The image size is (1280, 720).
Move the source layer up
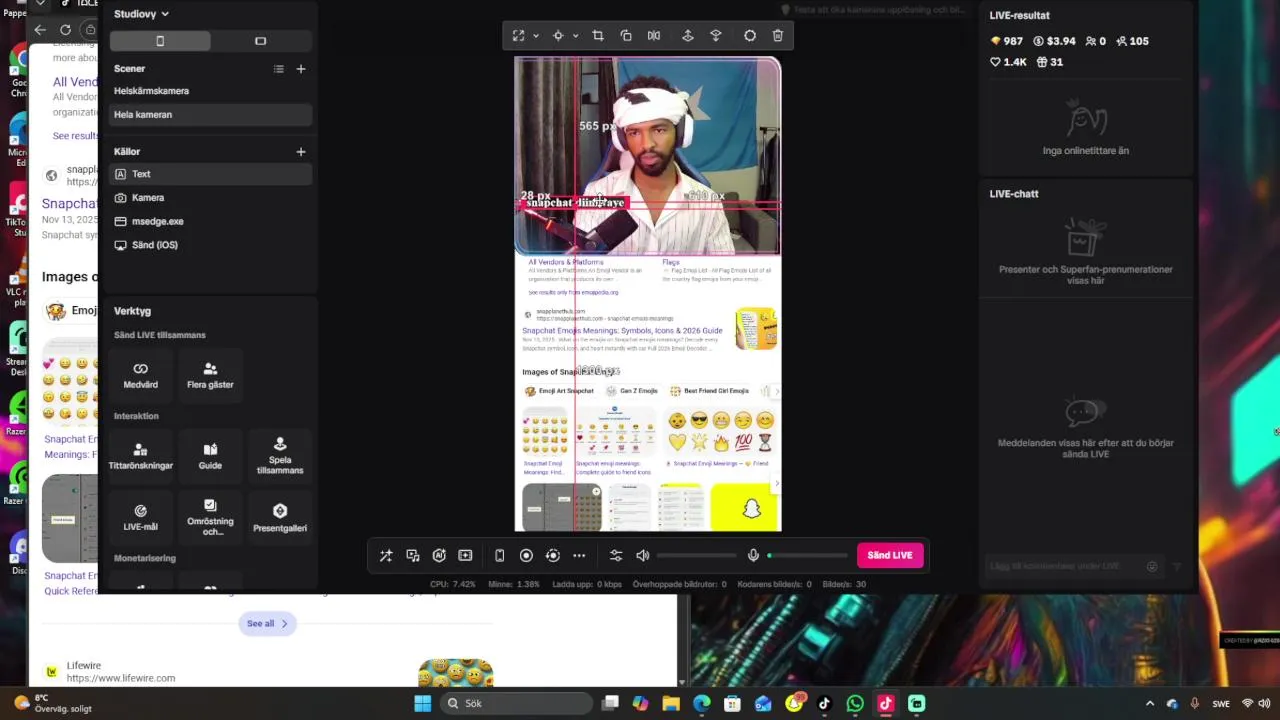(x=688, y=36)
